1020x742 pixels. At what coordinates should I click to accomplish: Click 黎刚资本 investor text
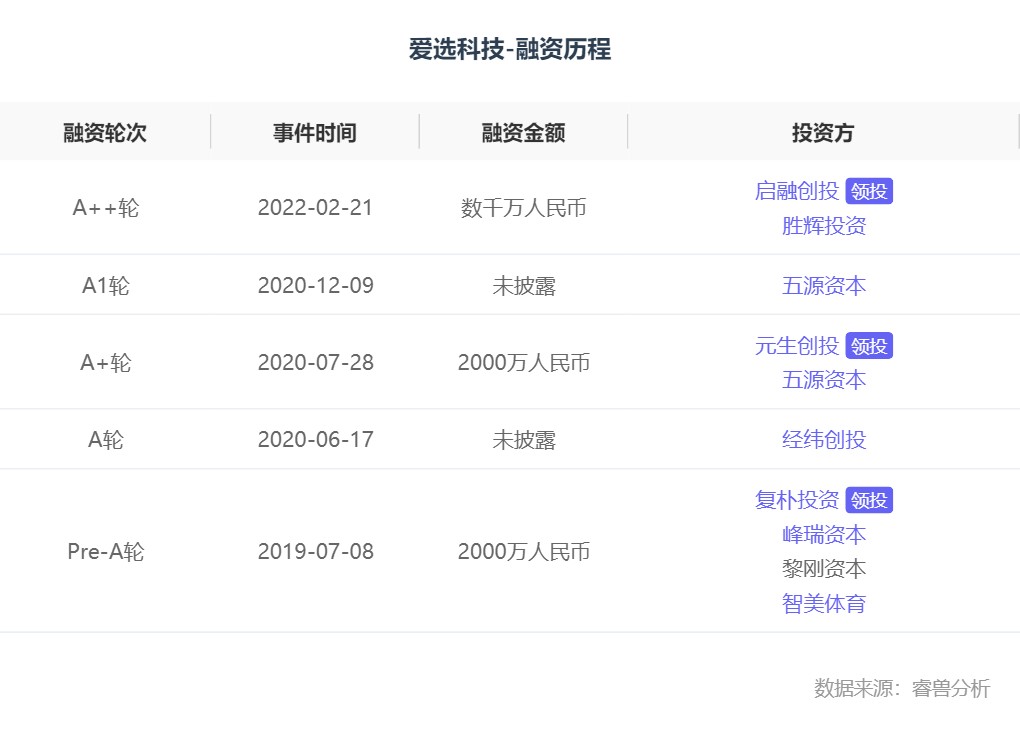tap(824, 569)
